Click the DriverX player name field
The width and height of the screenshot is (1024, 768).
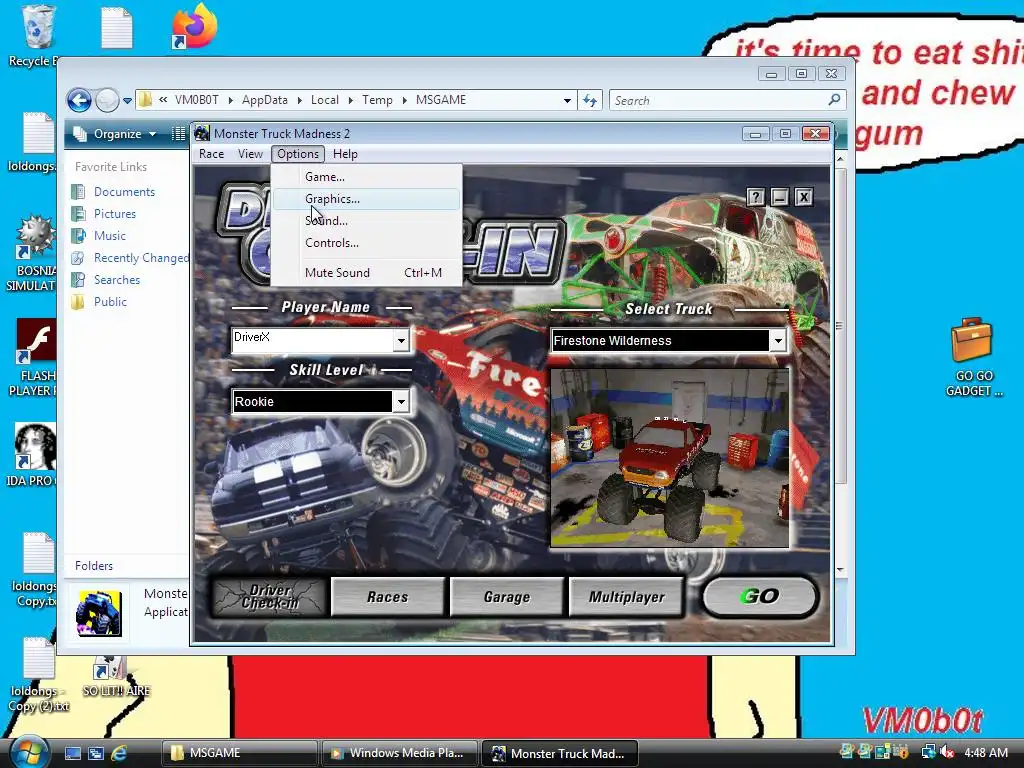[x=313, y=340]
